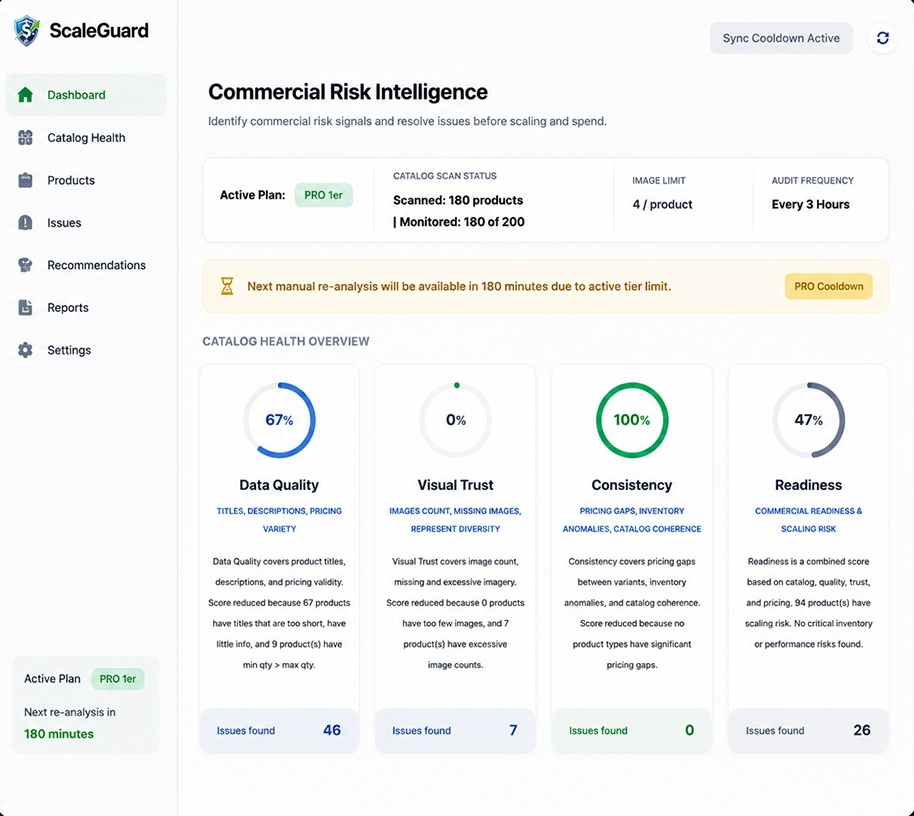Click the '180 minutes' text in sidebar
914x816 pixels.
pos(59,734)
